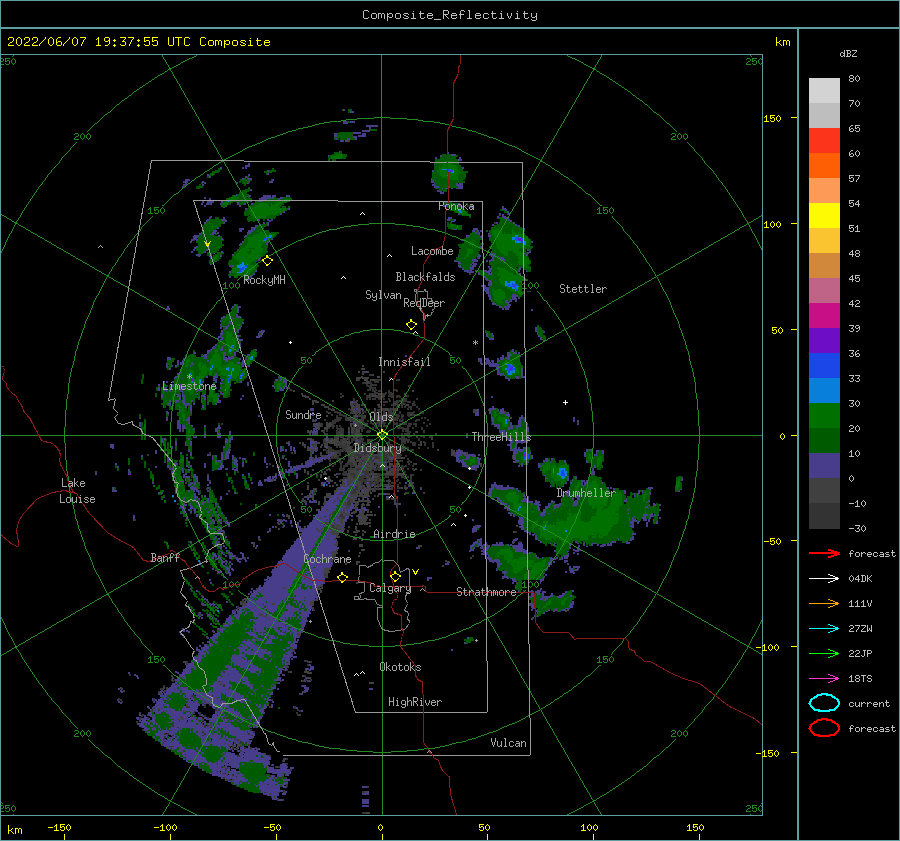The width and height of the screenshot is (900, 841).
Task: Click the Blackfalds city label
Action: click(425, 277)
